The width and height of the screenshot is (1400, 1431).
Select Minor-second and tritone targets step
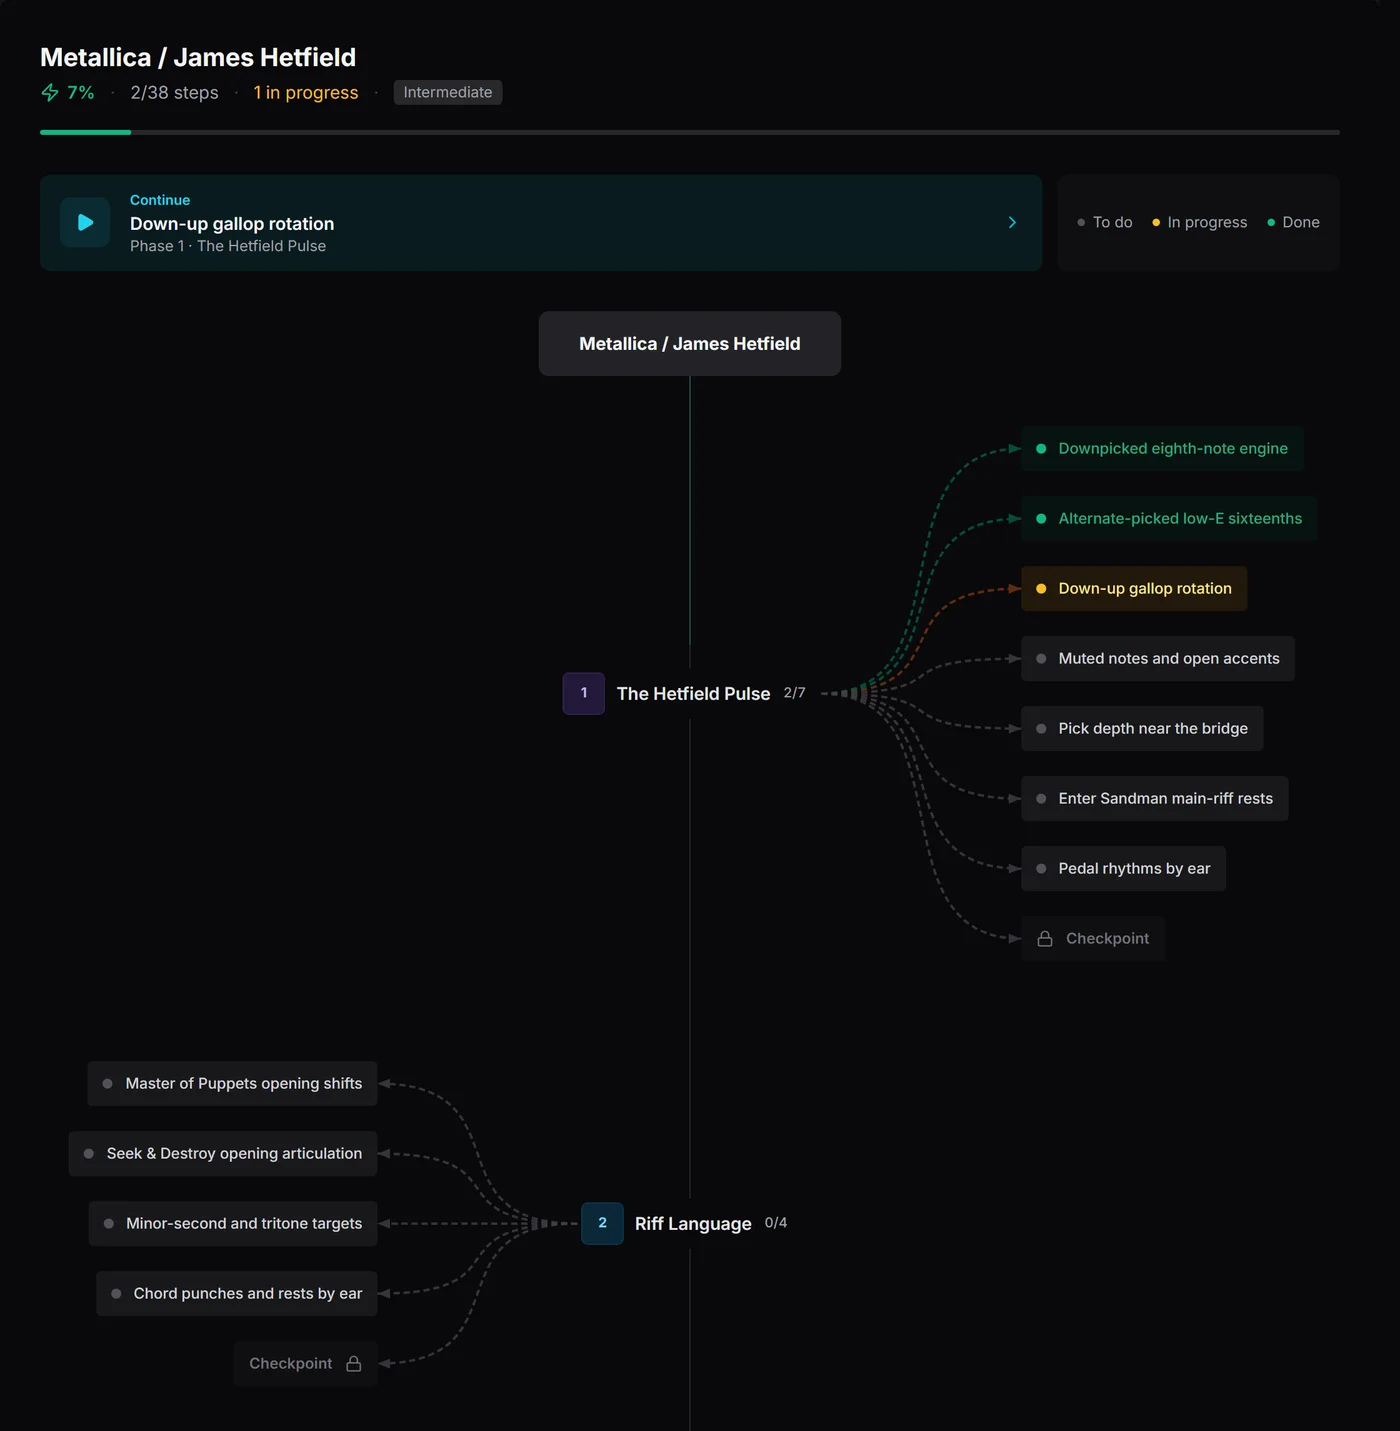pyautogui.click(x=233, y=1223)
